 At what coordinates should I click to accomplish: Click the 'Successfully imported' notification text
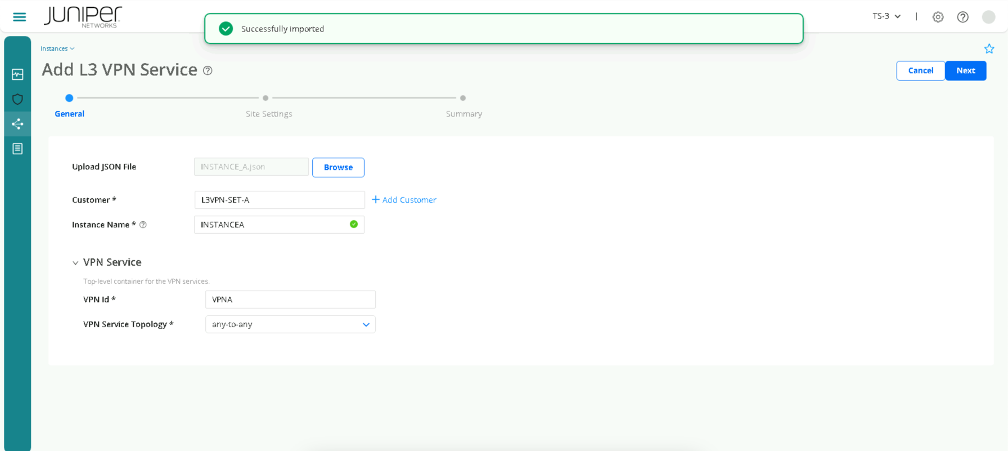click(282, 29)
